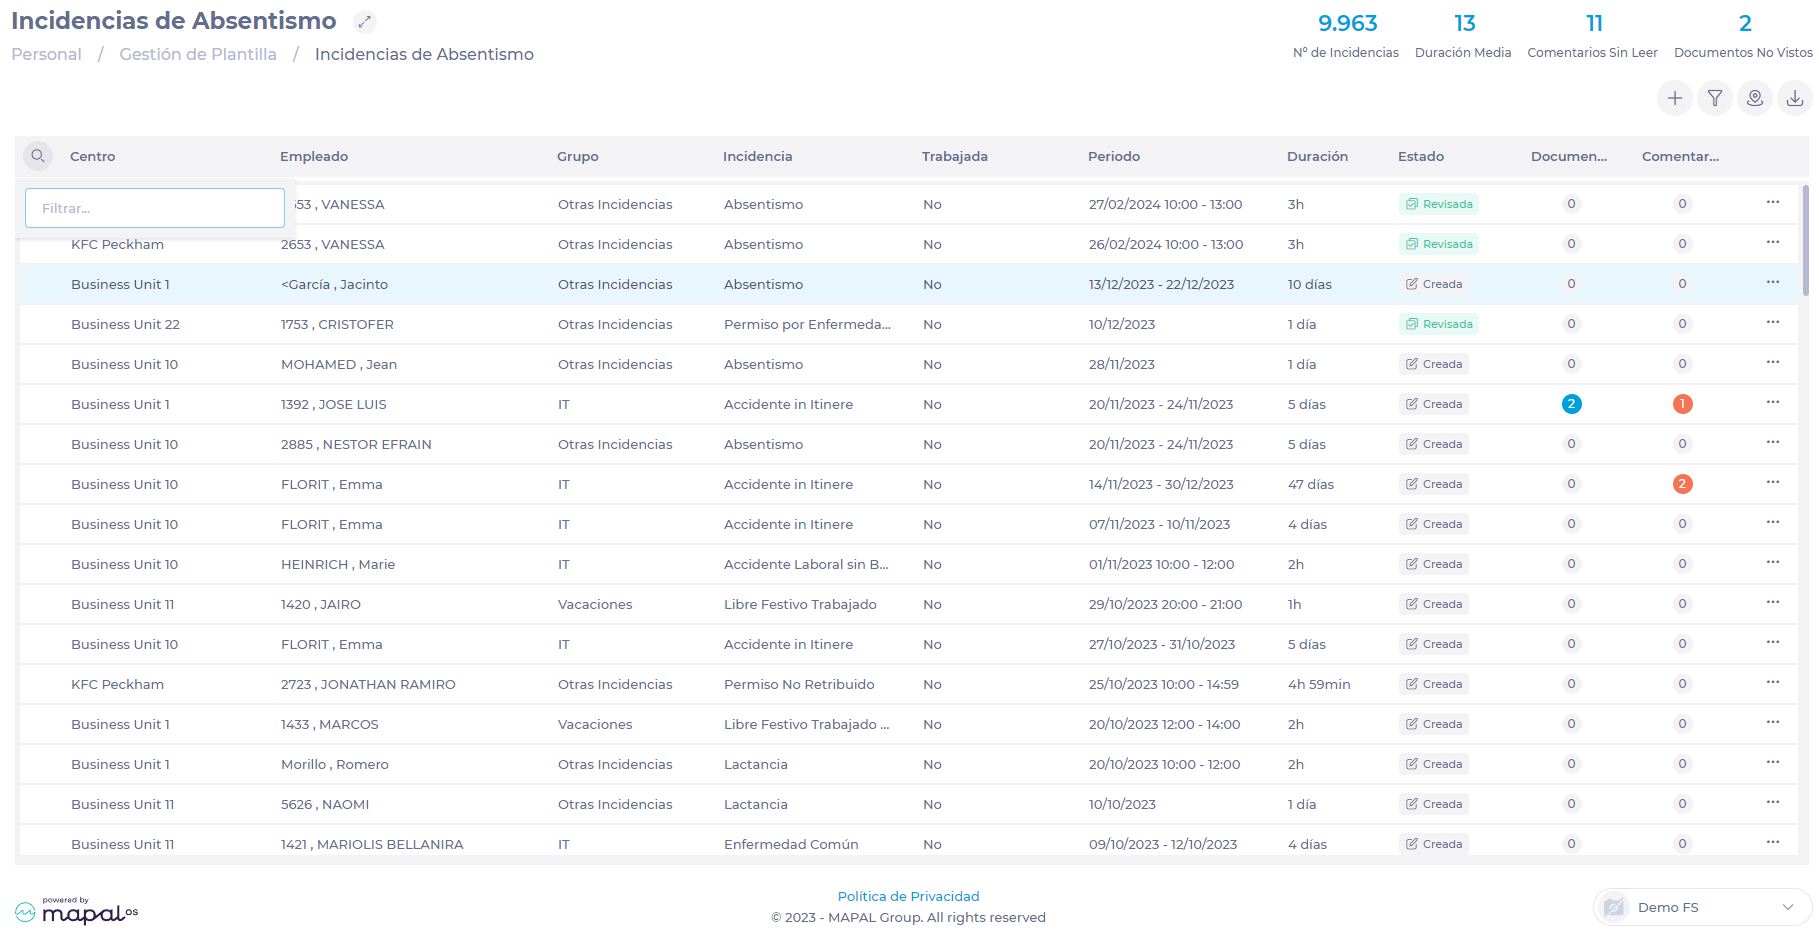Click red comments badge showing 2
Viewport: 1819px width, 930px height.
1682,484
